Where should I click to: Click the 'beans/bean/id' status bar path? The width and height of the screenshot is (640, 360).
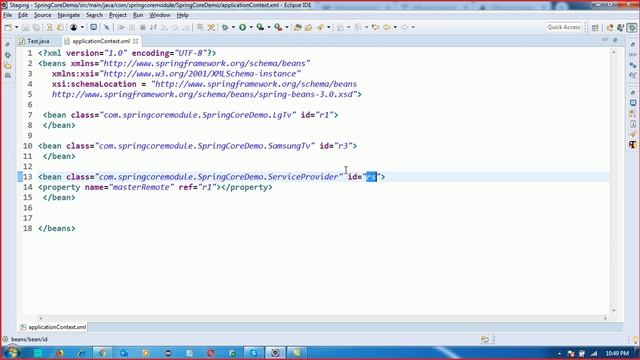pos(29,339)
